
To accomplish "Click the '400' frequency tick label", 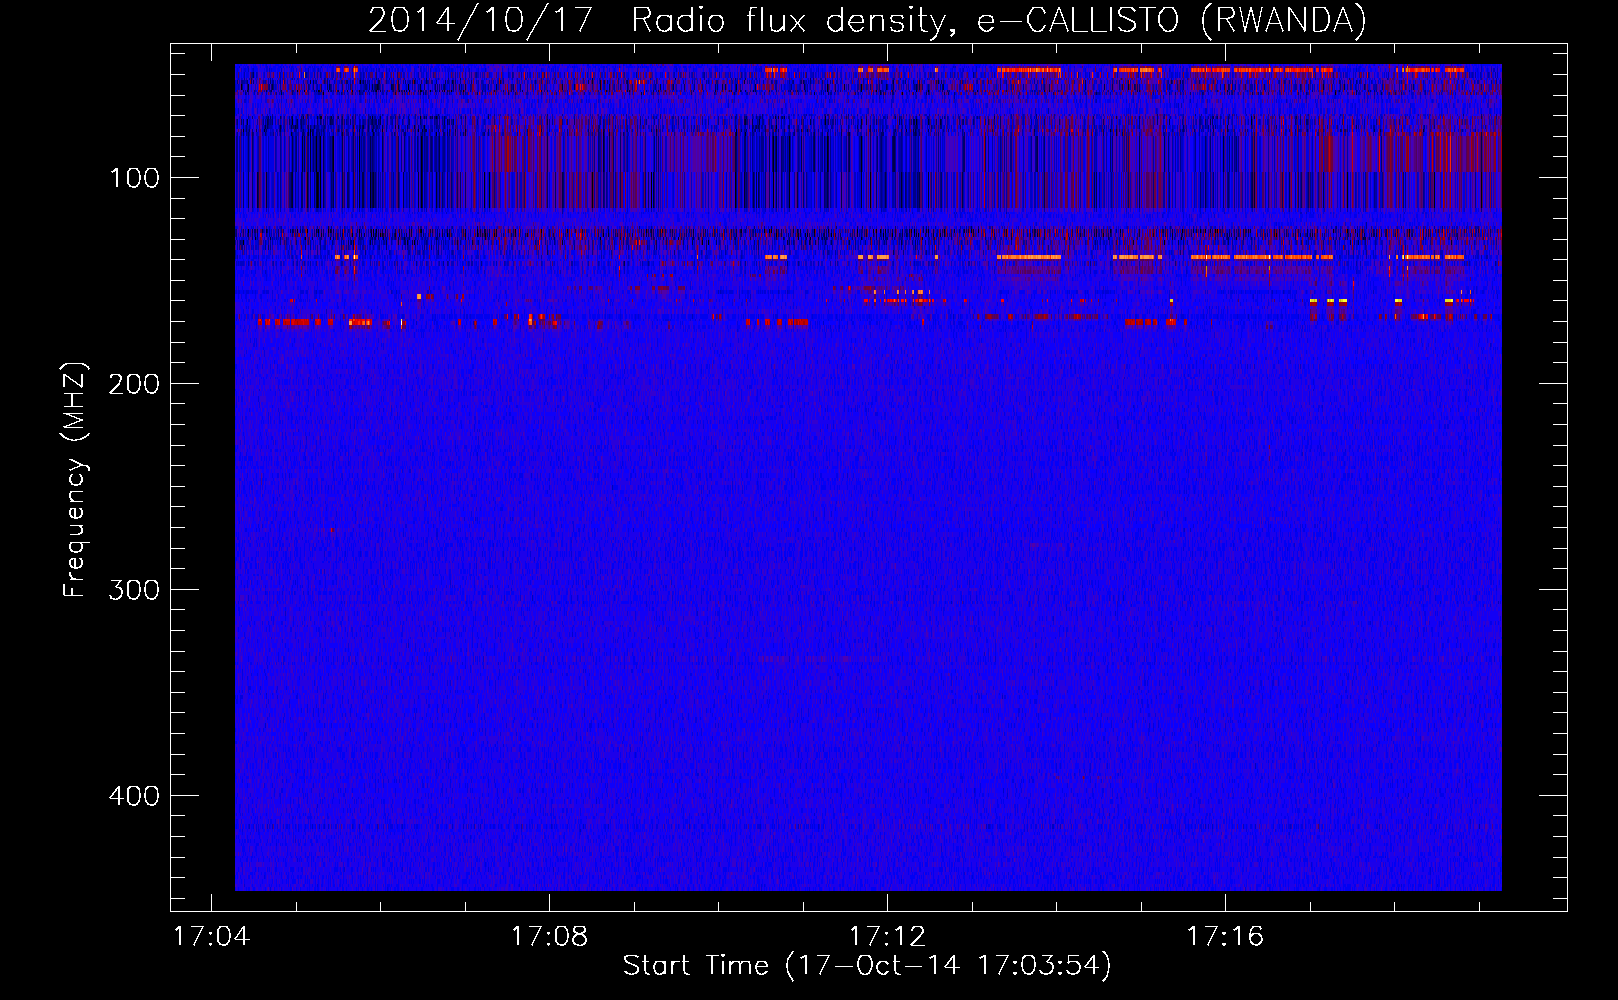I will [134, 796].
